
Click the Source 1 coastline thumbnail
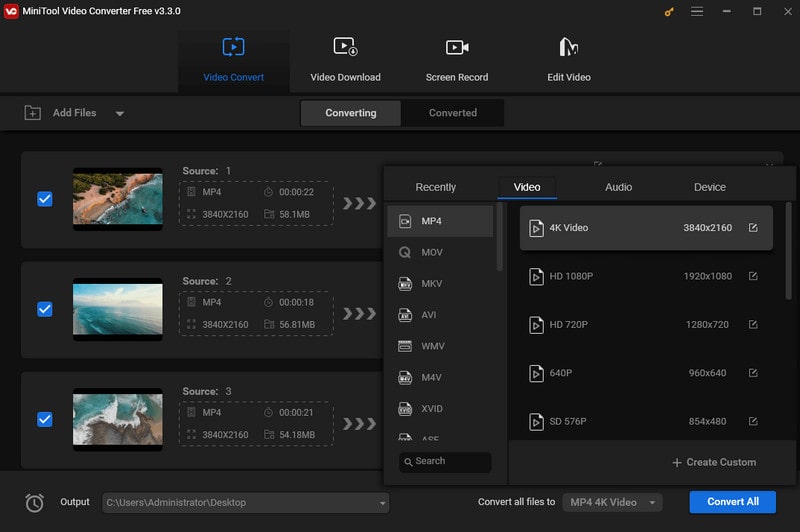click(118, 199)
